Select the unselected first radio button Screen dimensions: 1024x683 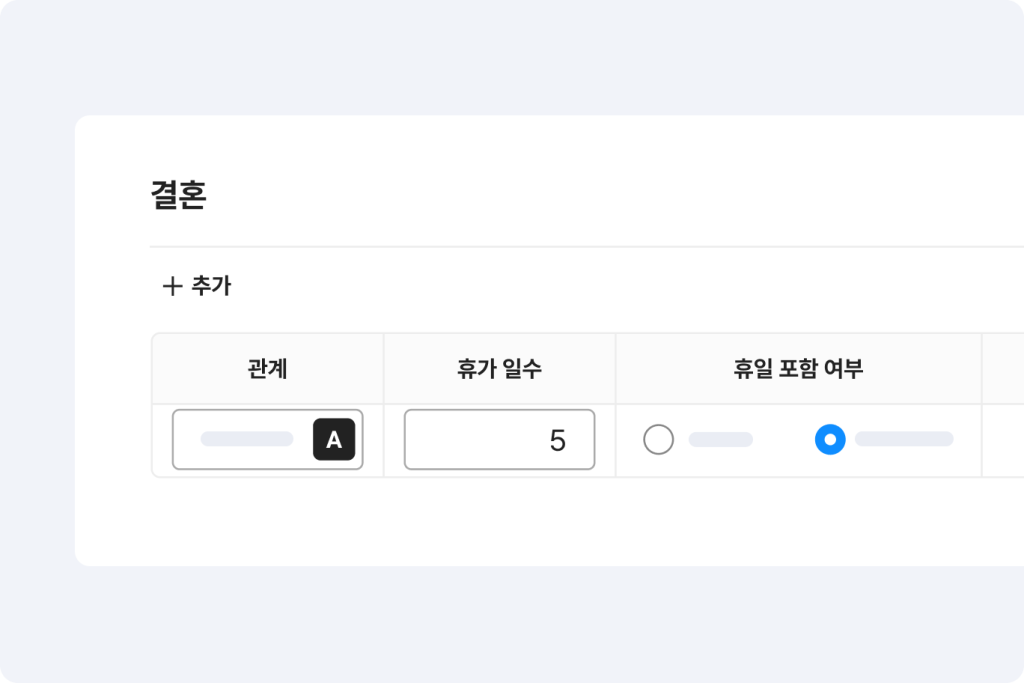click(658, 440)
